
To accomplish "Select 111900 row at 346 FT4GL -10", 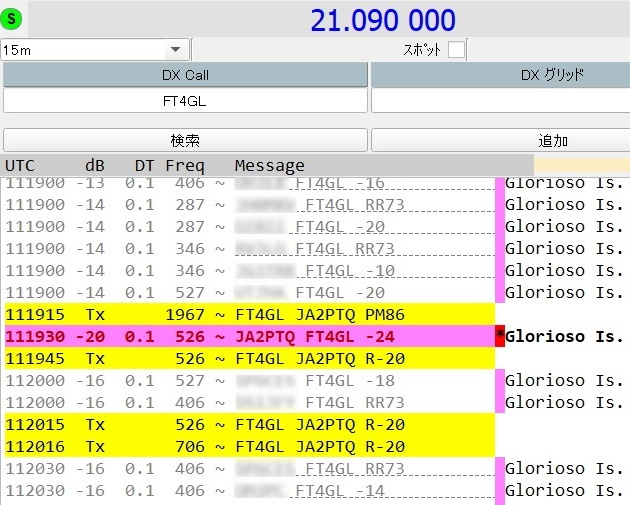I will (x=250, y=271).
